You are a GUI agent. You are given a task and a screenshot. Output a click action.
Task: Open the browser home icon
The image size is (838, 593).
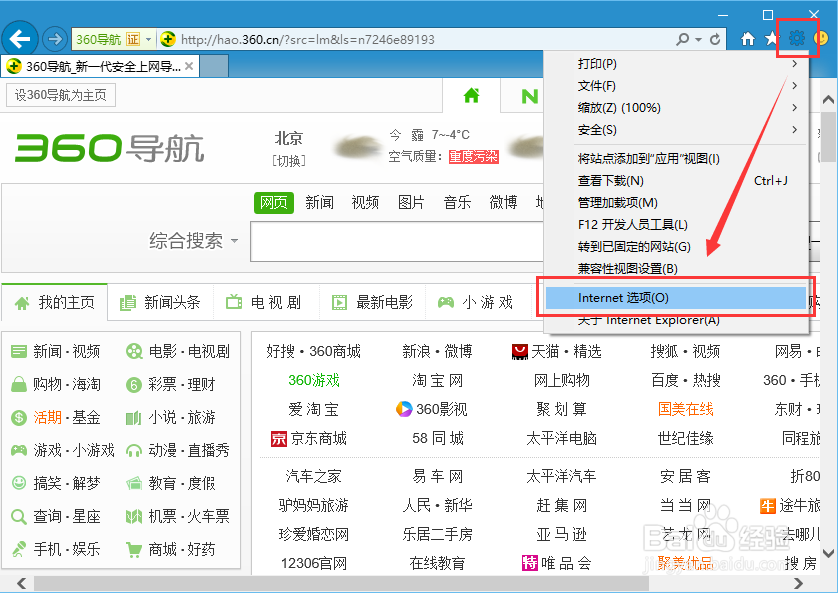tap(748, 38)
